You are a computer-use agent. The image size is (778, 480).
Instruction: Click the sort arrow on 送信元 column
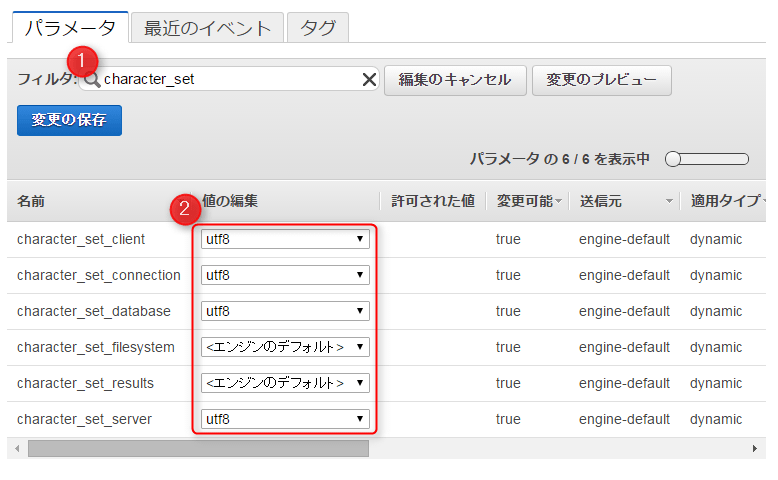coord(669,202)
